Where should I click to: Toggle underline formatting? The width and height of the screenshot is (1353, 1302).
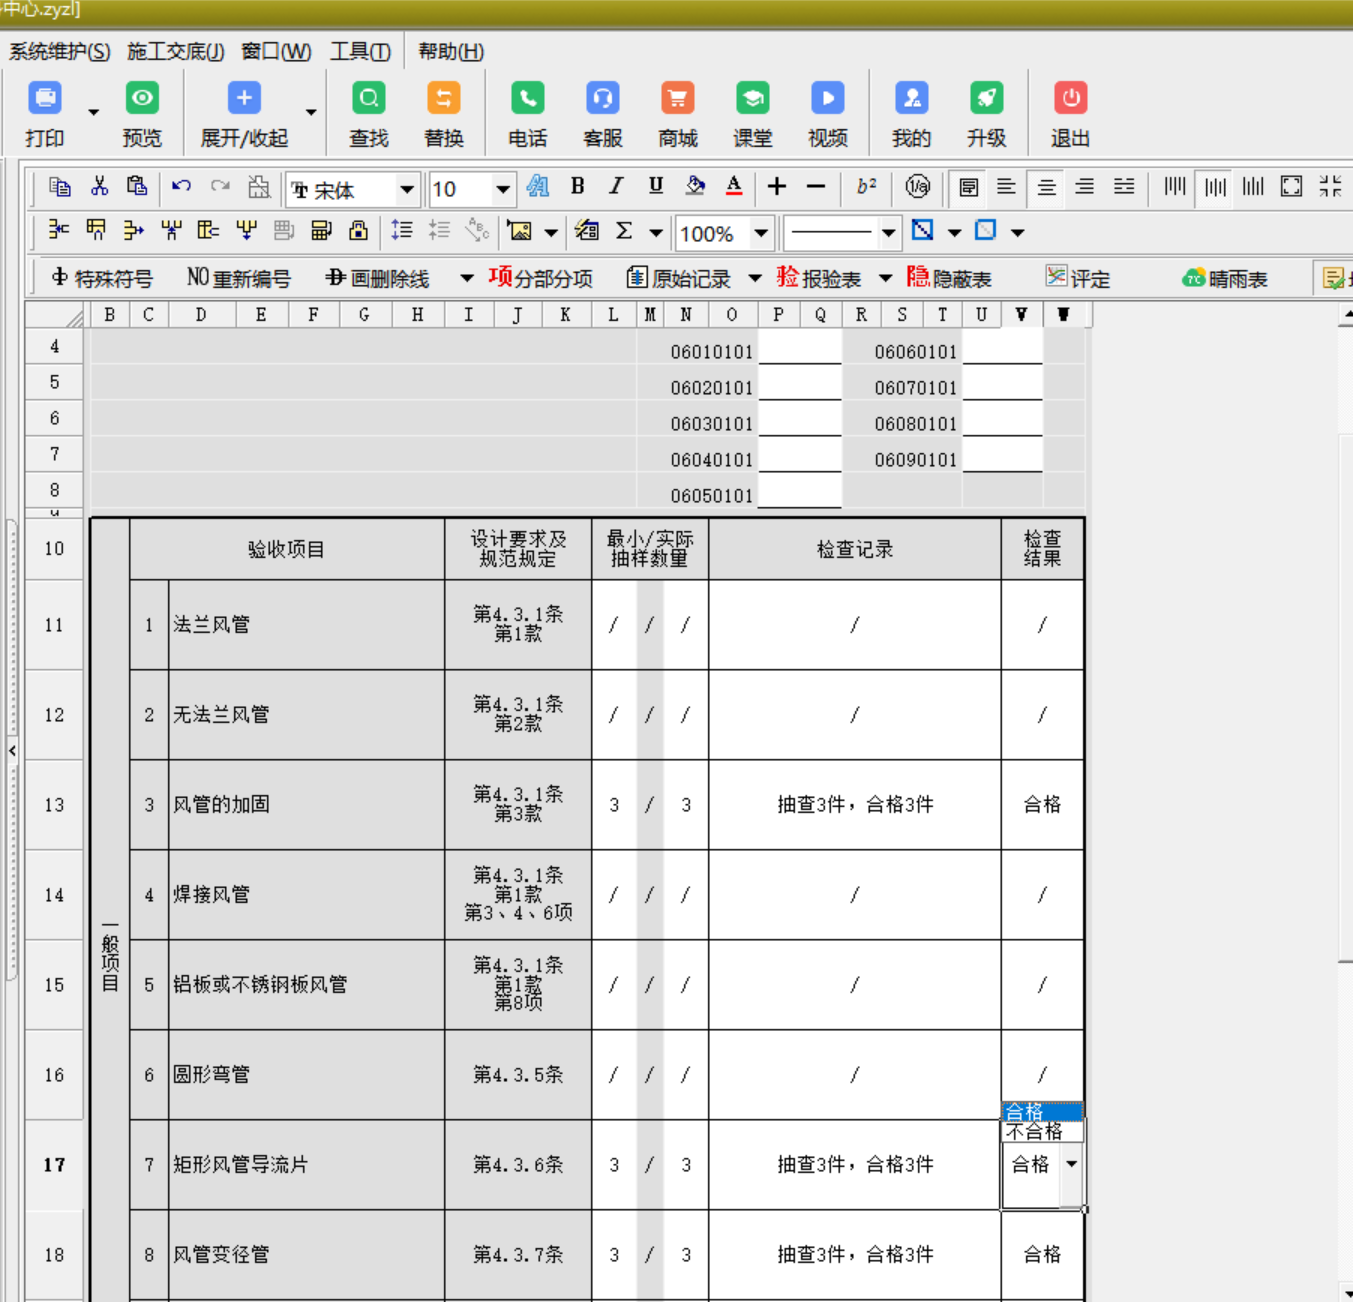[x=655, y=187]
